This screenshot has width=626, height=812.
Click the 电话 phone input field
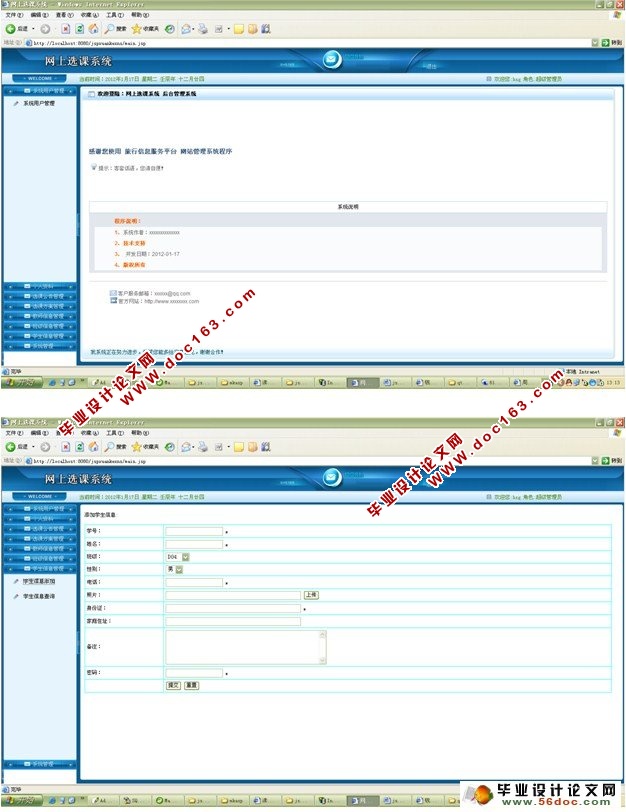(x=194, y=583)
